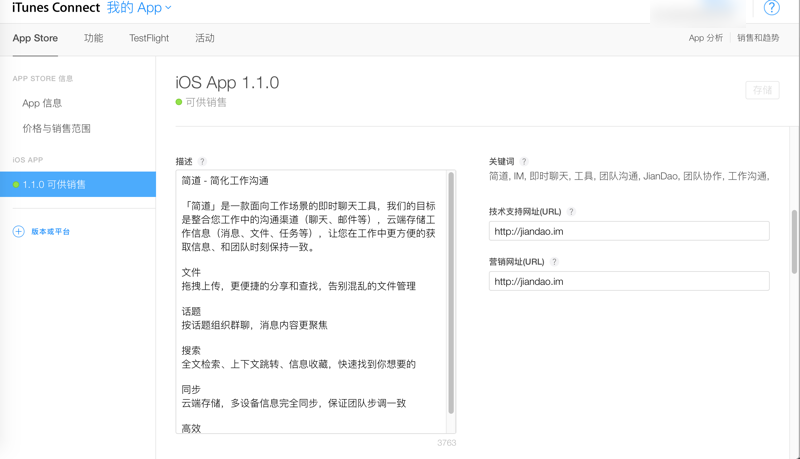Screen dimensions: 800x459
Task: Switch to the App Store tab
Action: click(x=35, y=38)
